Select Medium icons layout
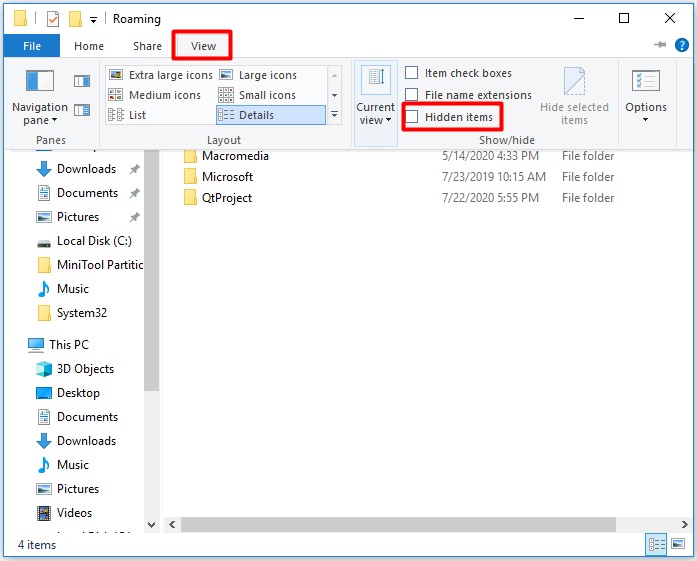This screenshot has width=697, height=561. coord(155,95)
